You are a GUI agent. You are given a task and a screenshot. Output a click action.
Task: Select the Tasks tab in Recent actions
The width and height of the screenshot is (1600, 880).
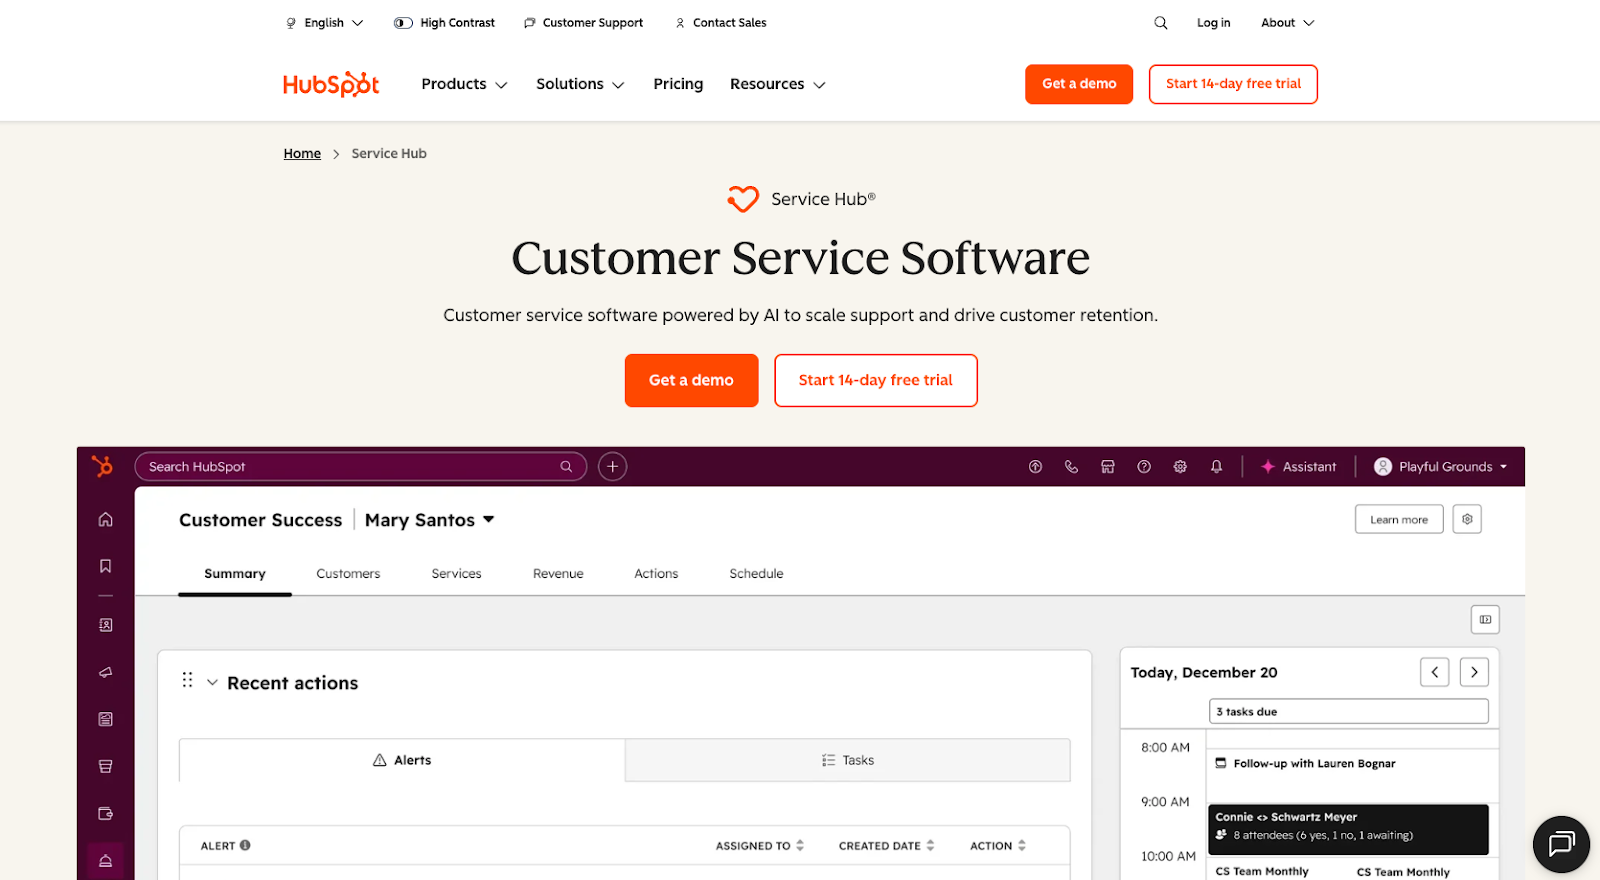coord(847,760)
